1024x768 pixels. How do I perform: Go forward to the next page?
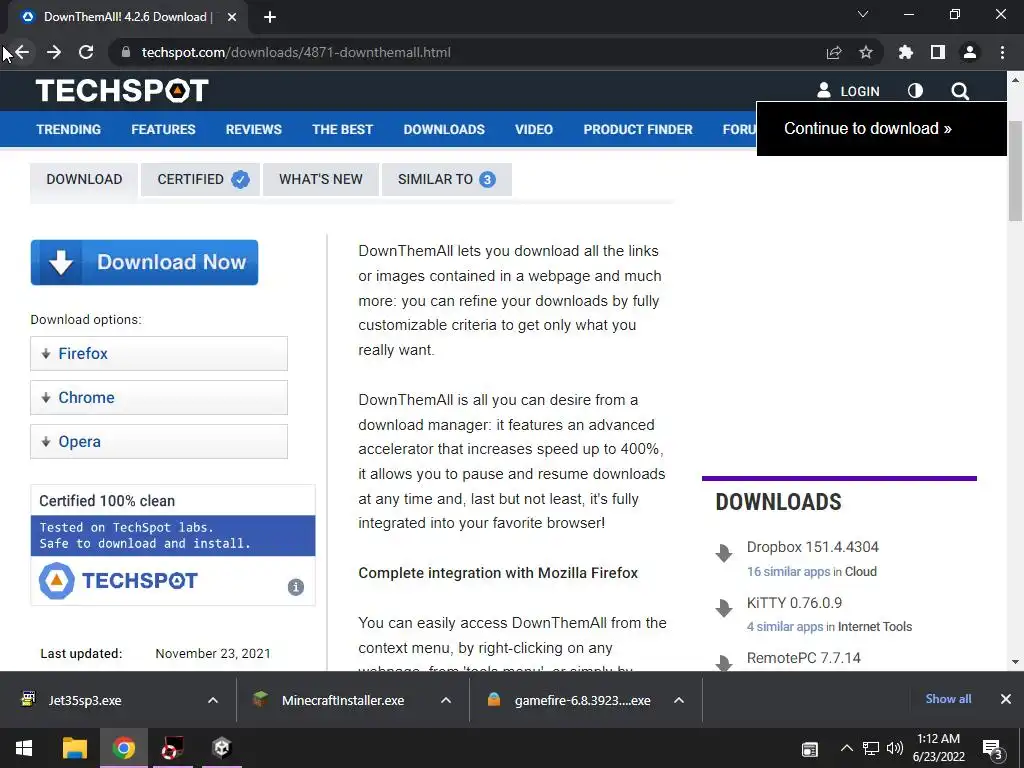coord(54,52)
